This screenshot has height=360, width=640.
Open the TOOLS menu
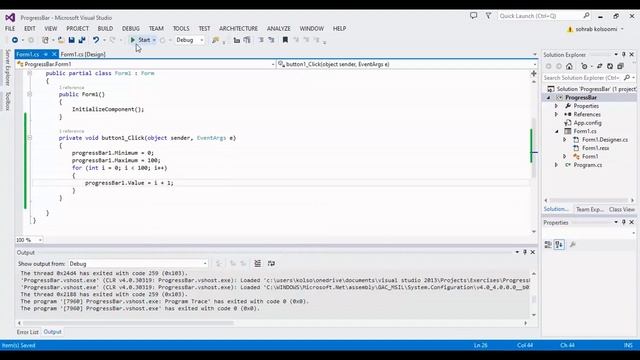181,29
